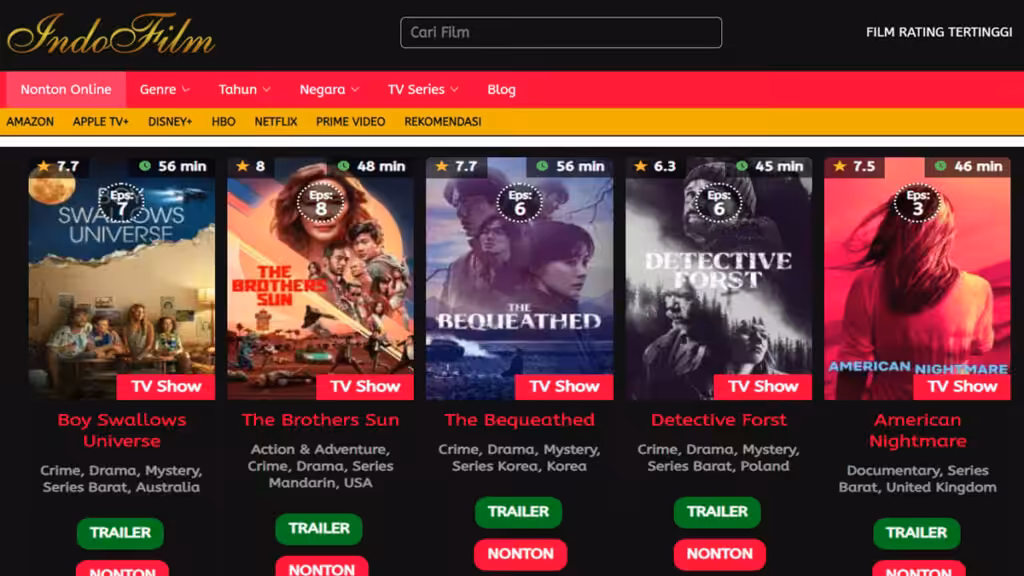
Task: Click the Cari Film search field
Action: pos(561,33)
